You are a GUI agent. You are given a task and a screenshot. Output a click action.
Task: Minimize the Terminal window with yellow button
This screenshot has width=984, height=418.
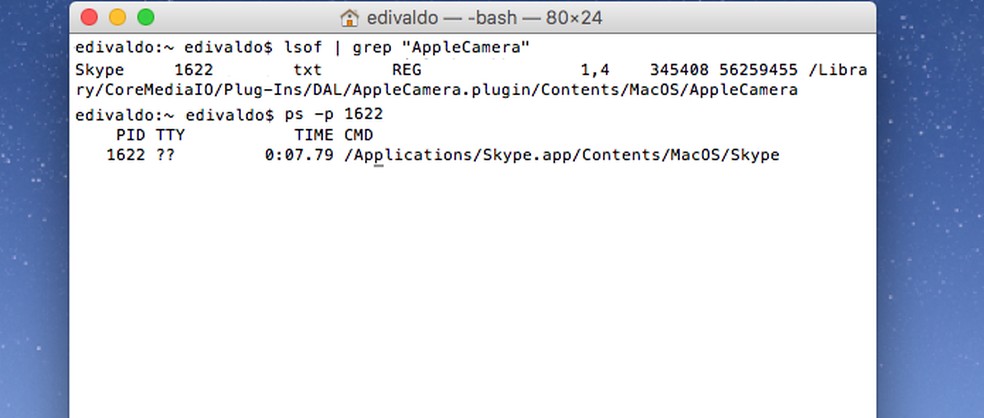[x=118, y=17]
